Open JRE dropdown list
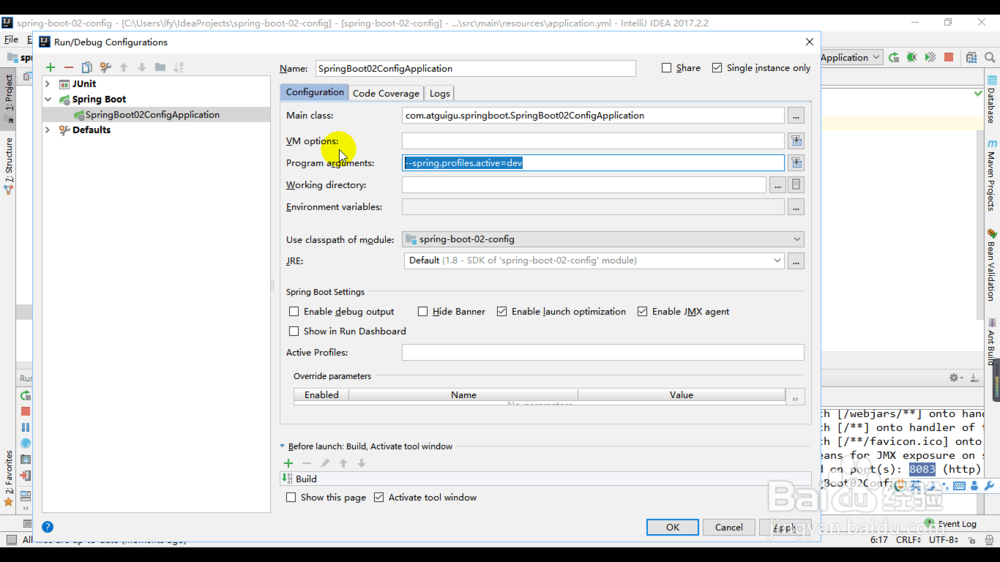 tap(777, 260)
